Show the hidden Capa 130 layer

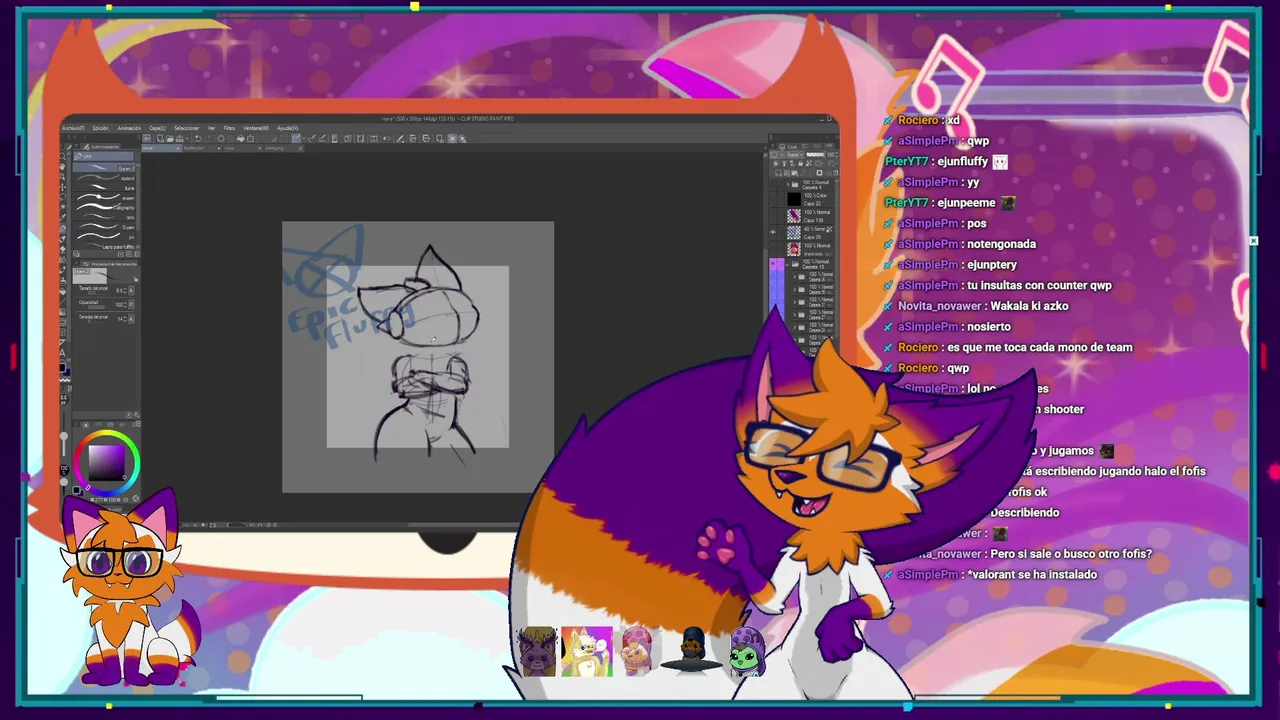point(772,215)
